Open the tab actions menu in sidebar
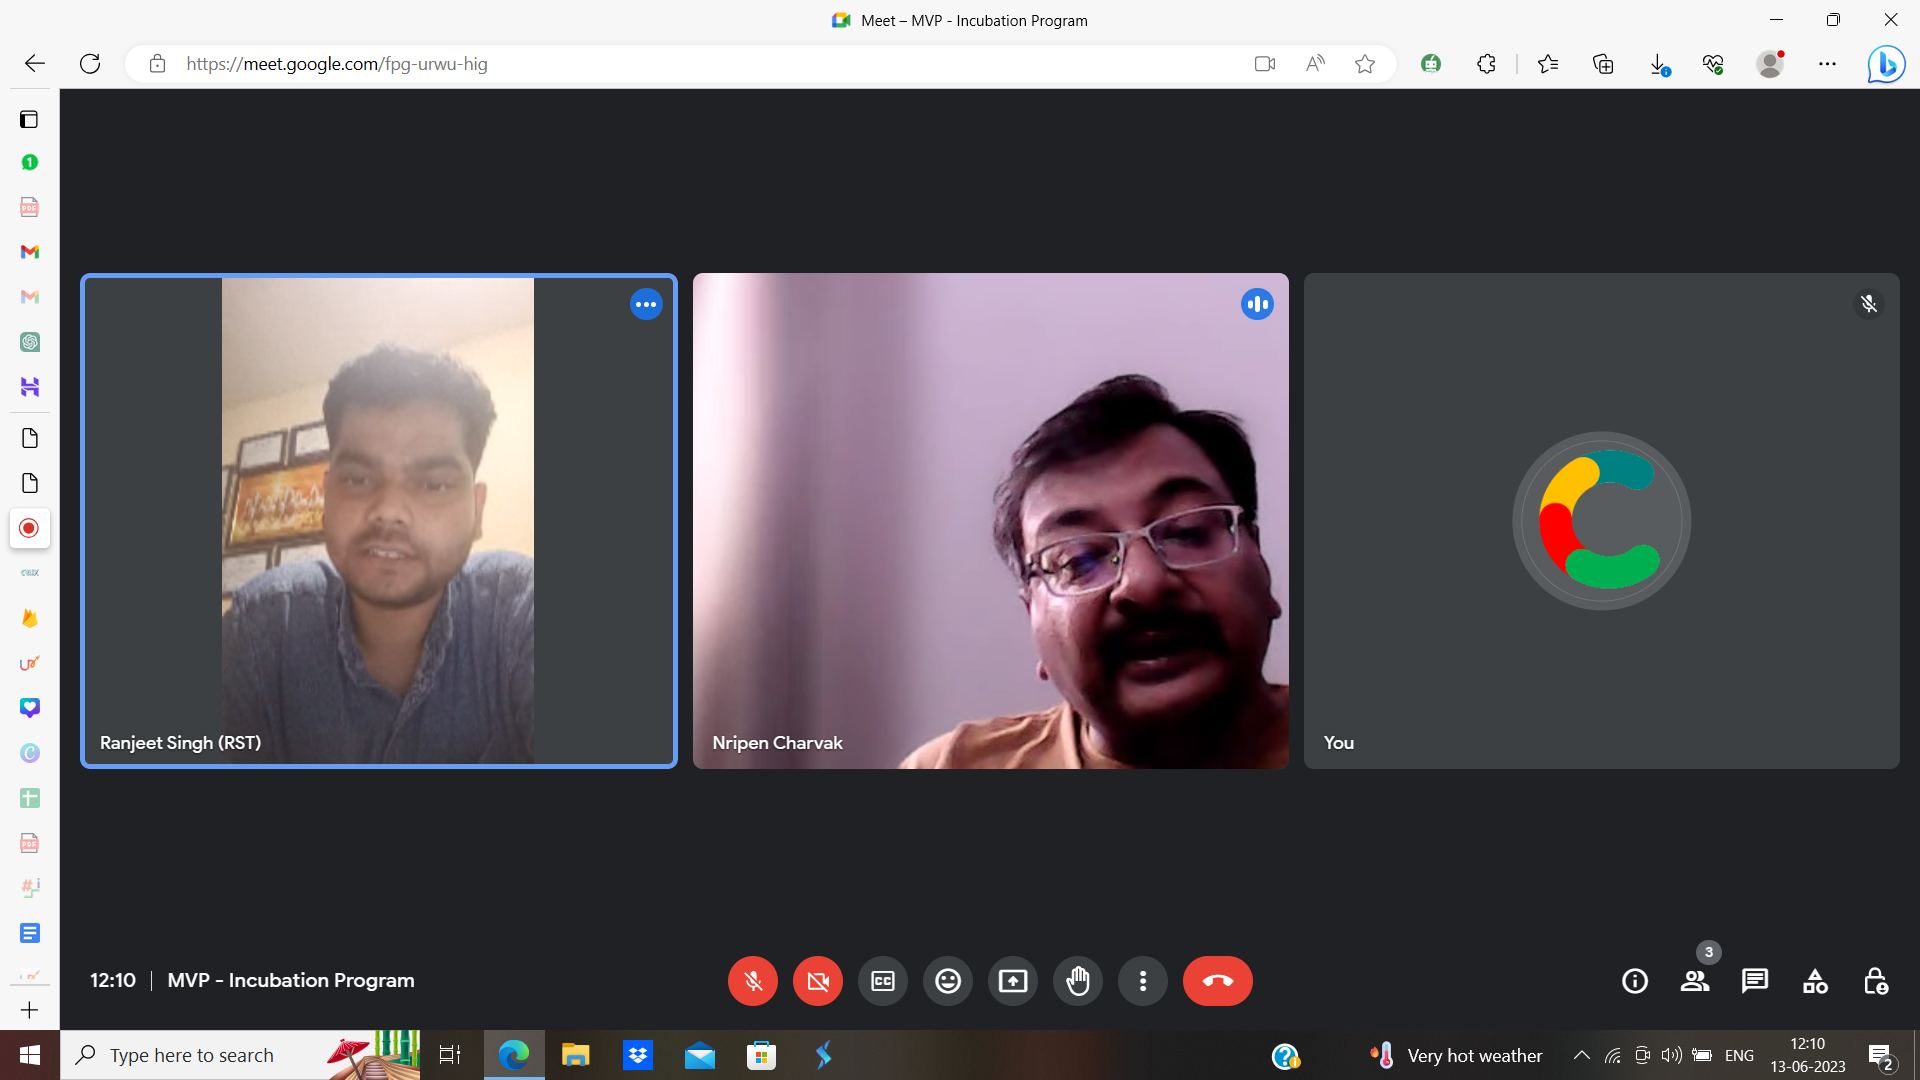The image size is (1920, 1080). (x=29, y=120)
